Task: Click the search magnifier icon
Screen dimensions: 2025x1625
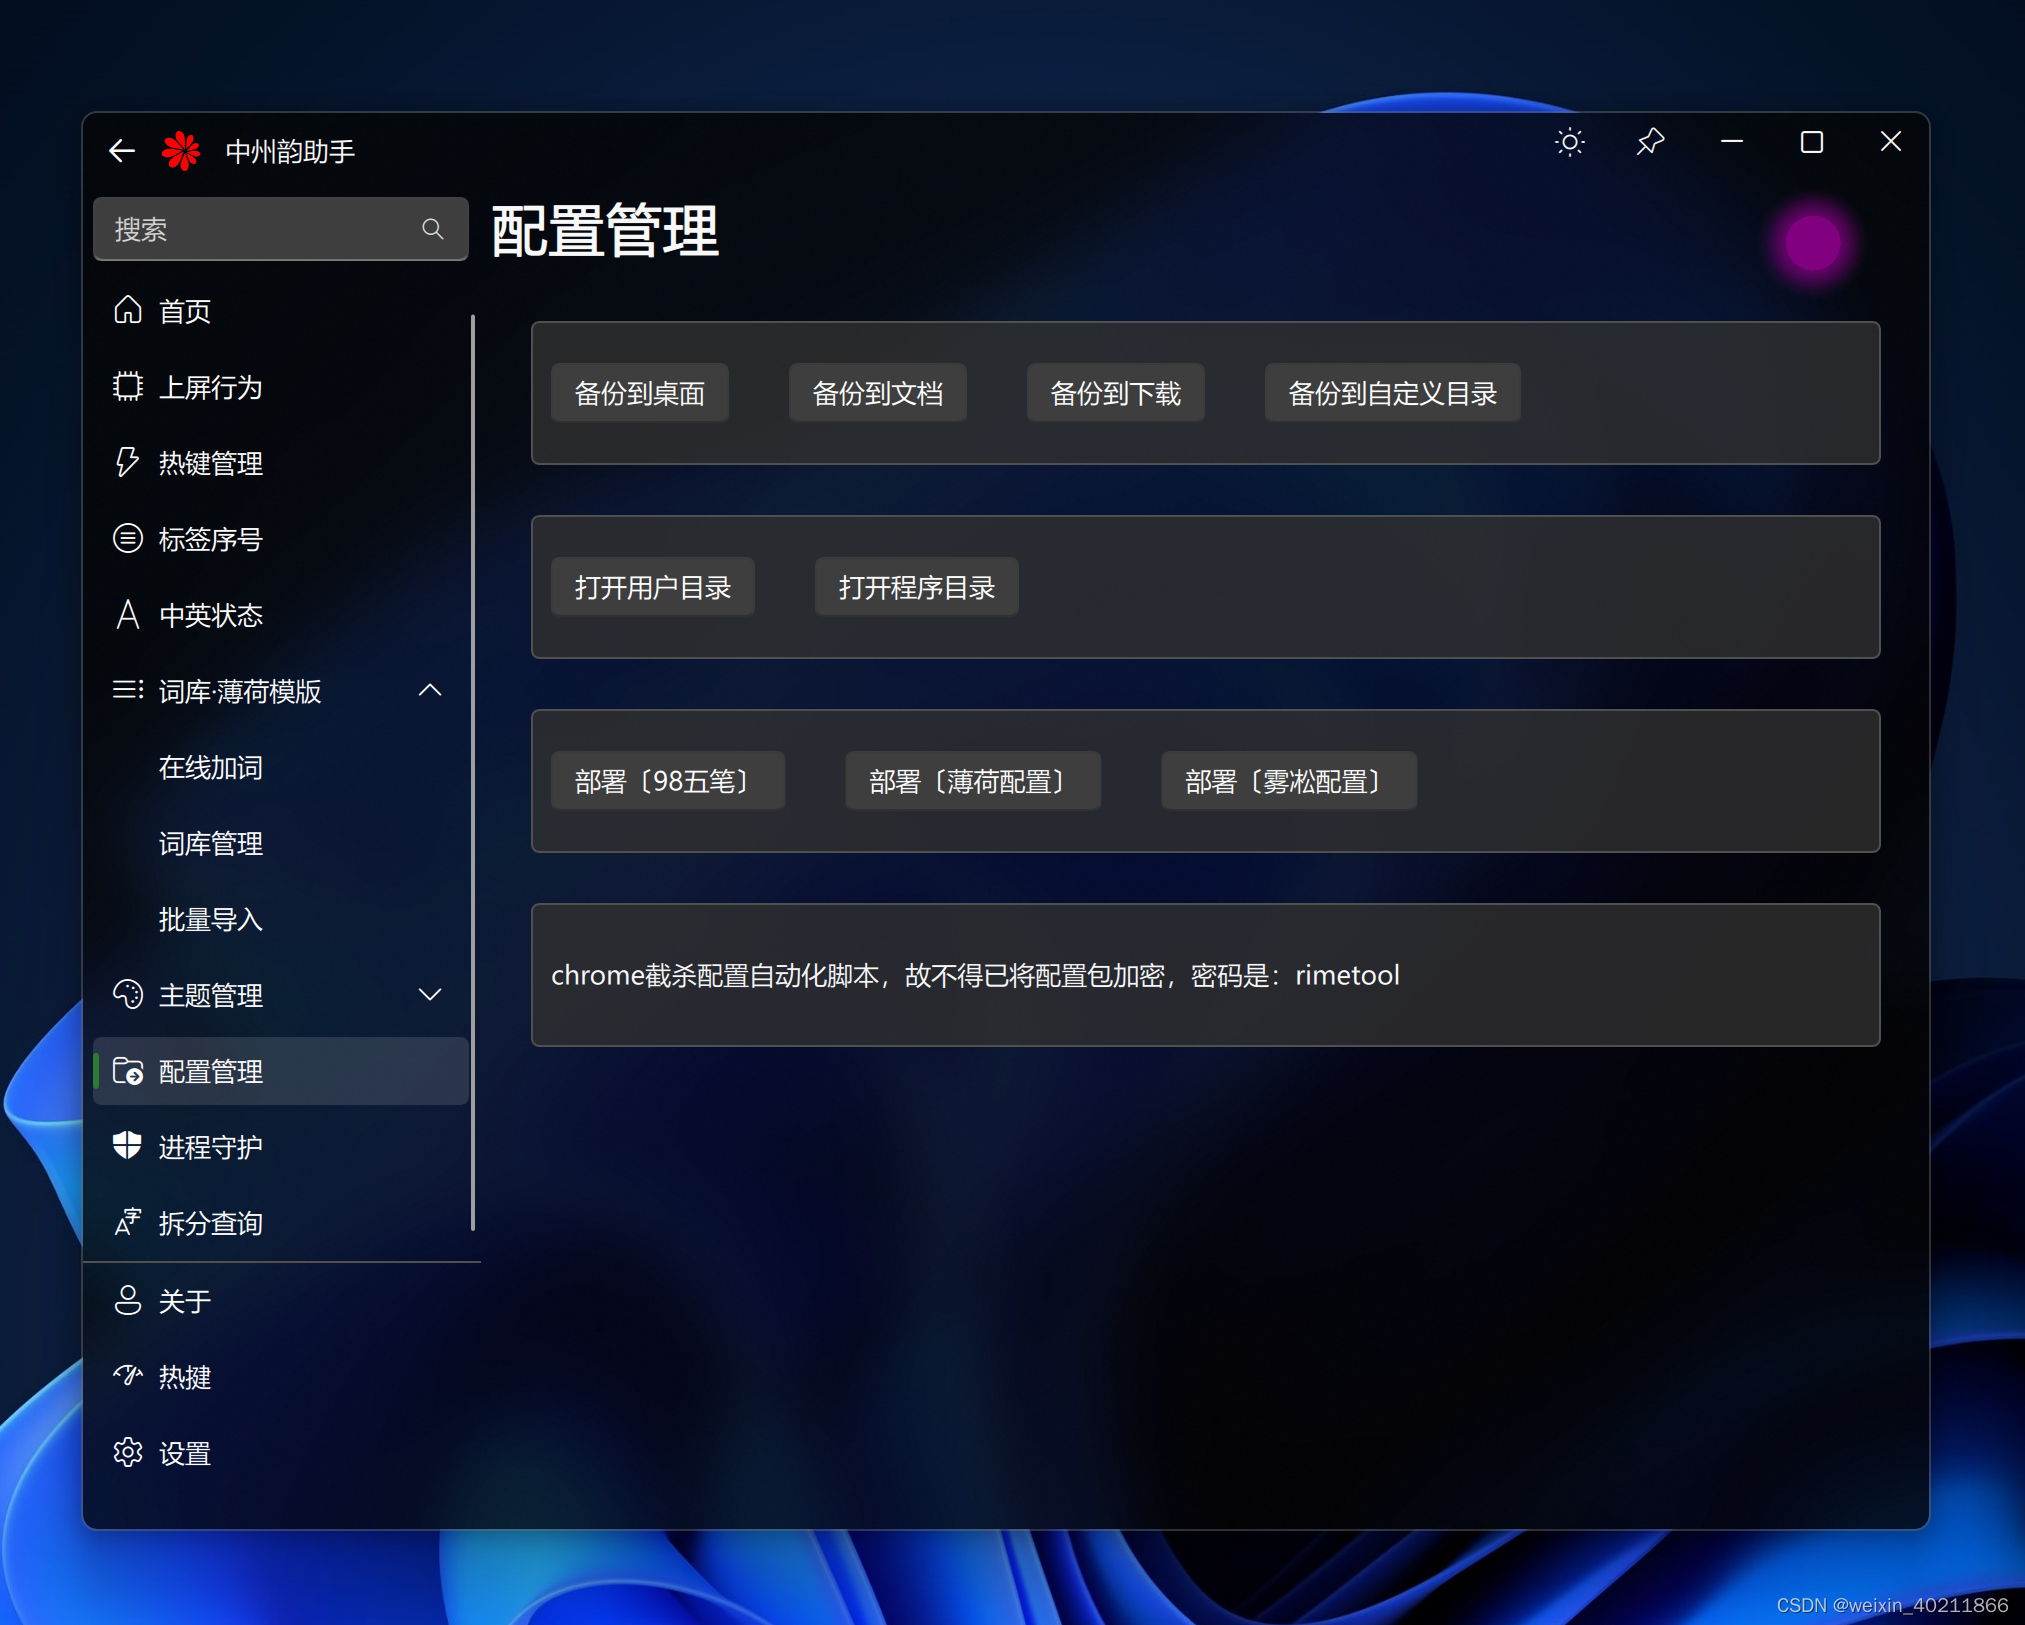Action: 432,229
